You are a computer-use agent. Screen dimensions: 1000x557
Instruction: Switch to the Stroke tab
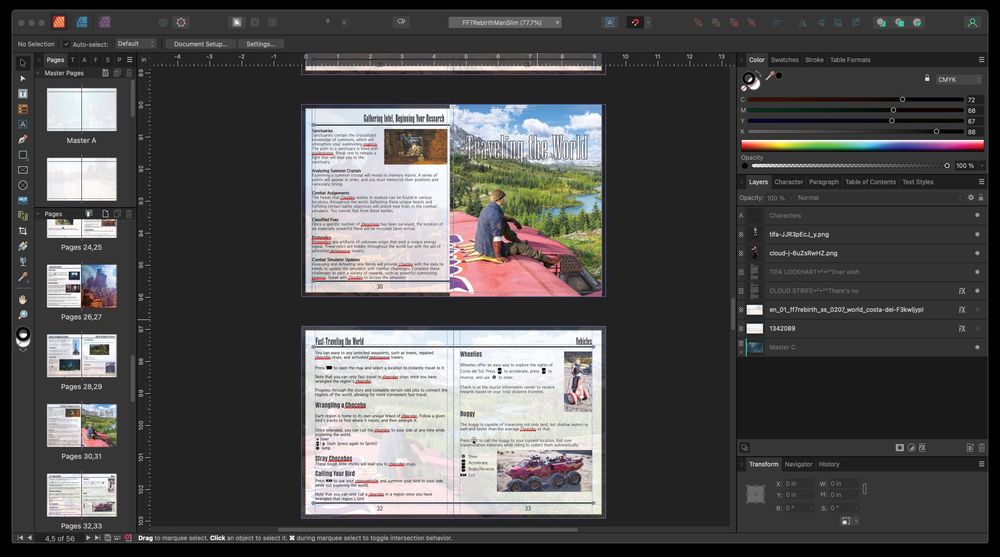(814, 60)
